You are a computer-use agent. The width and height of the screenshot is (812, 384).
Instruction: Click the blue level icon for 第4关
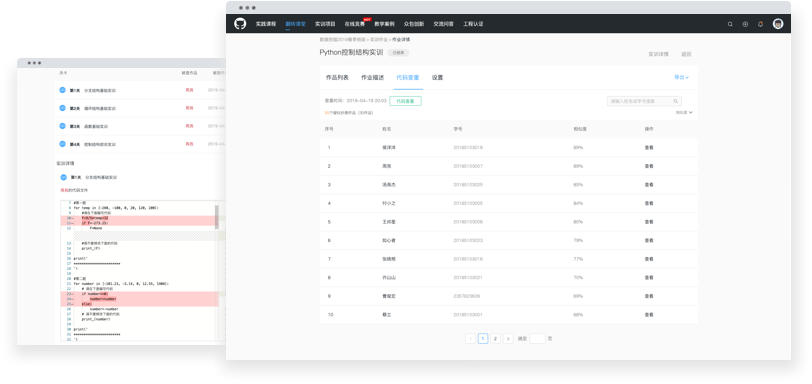click(x=62, y=144)
